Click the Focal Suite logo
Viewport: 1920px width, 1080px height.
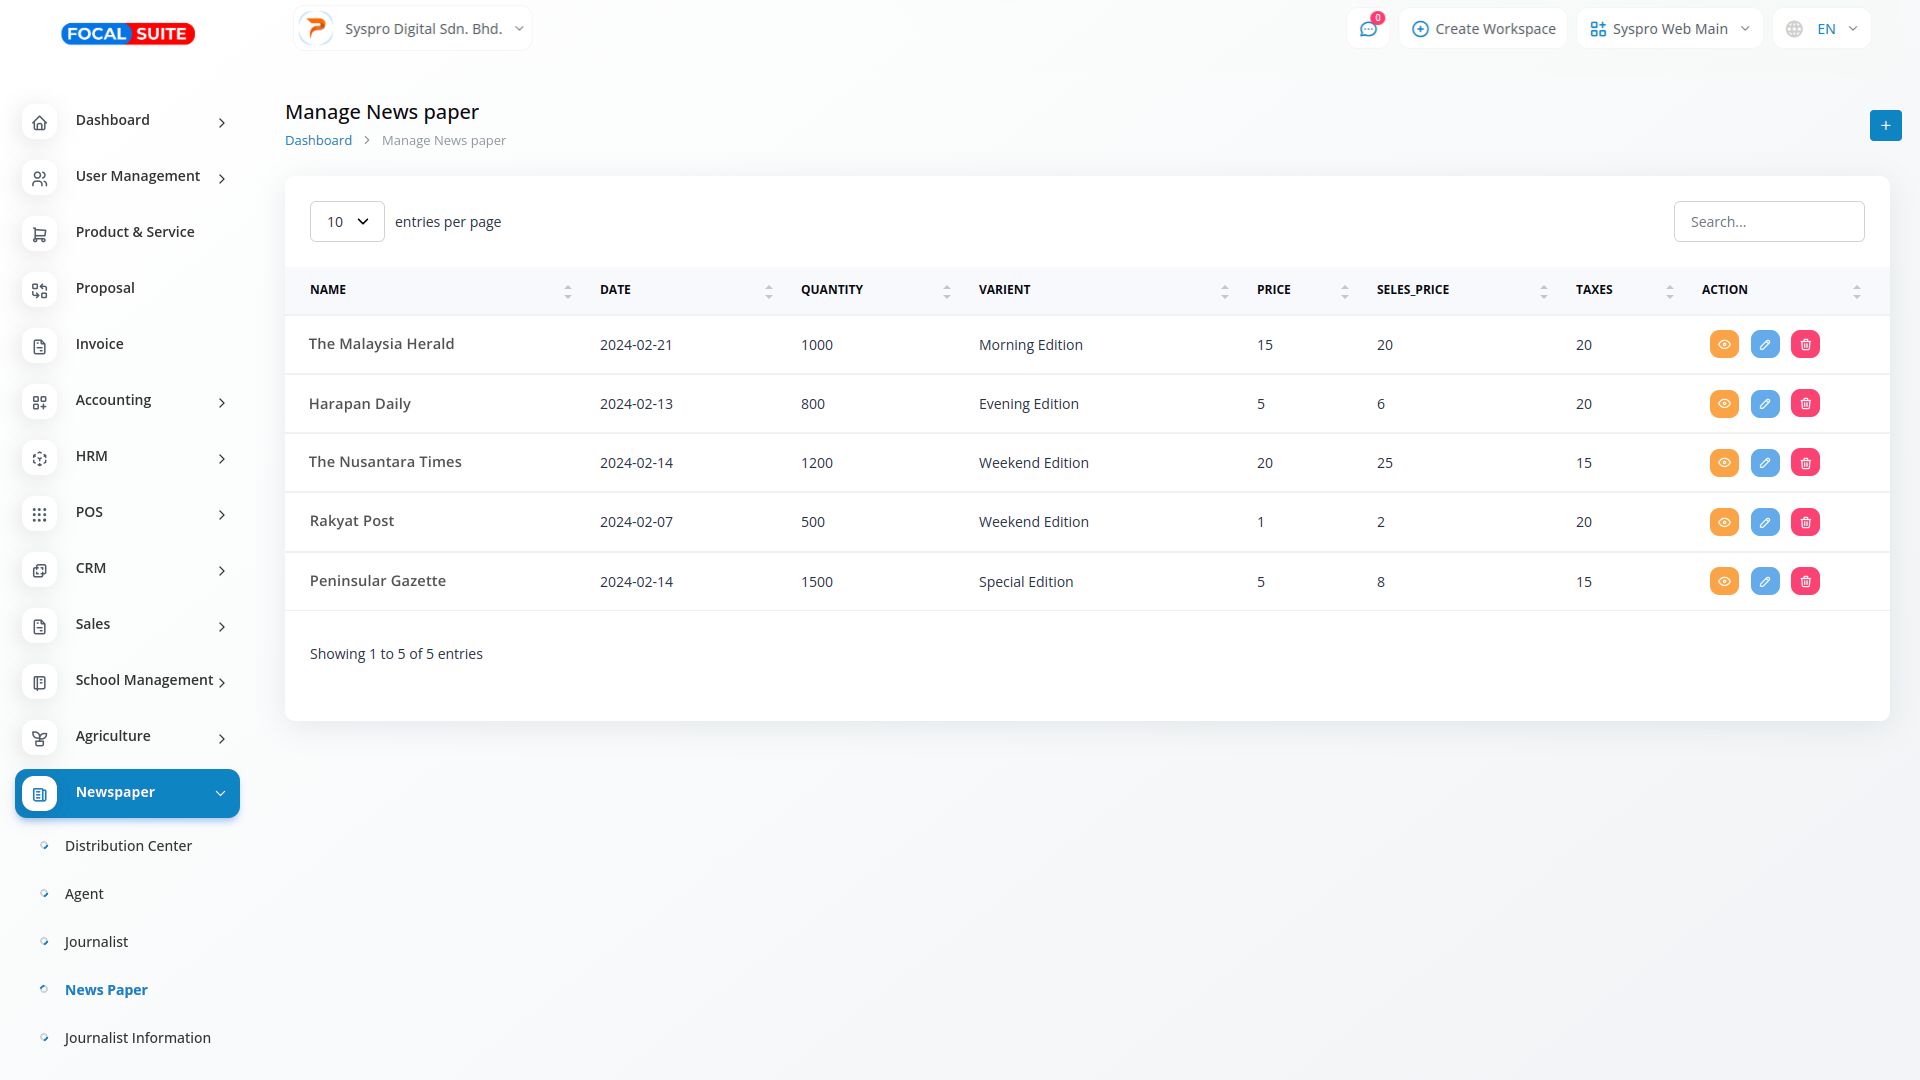coord(128,34)
